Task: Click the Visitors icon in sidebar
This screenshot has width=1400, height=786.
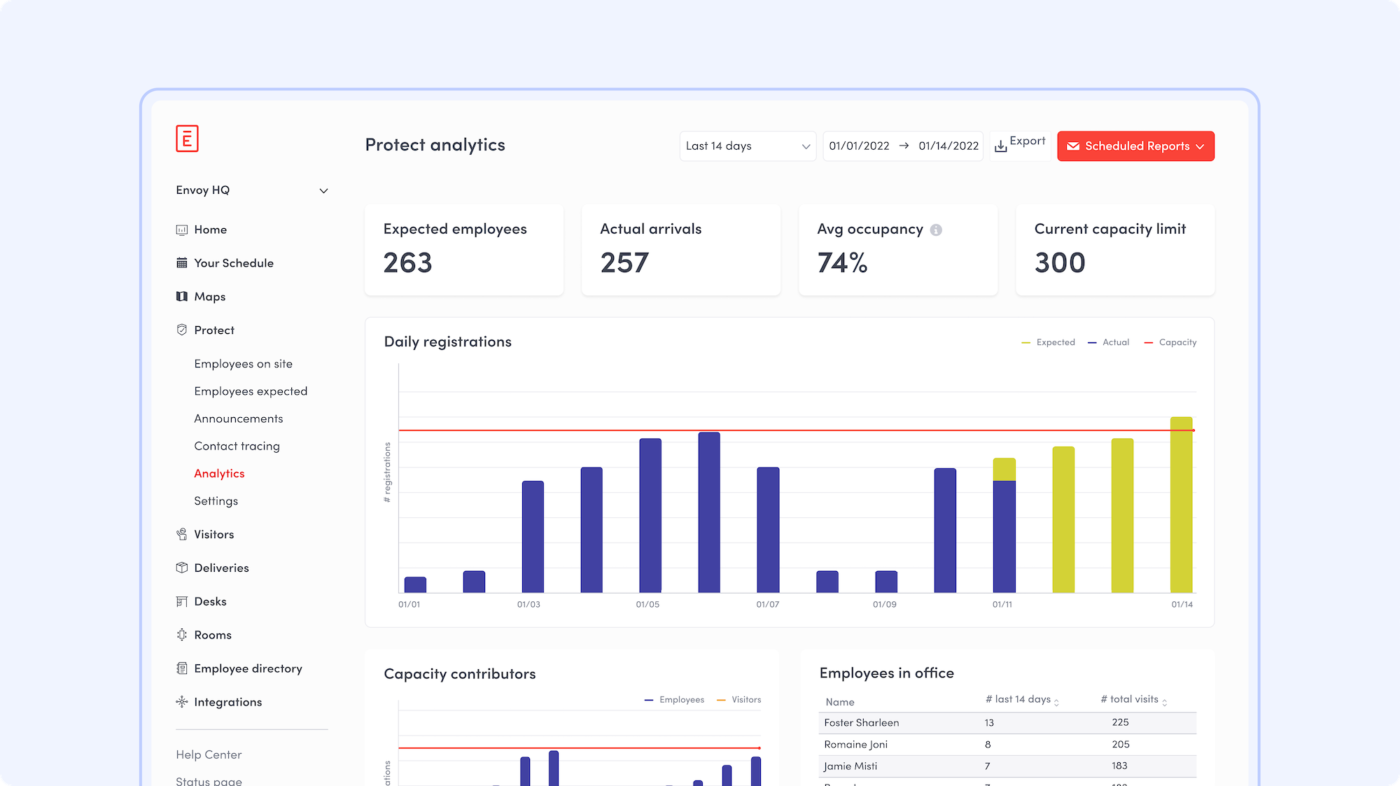Action: (182, 535)
